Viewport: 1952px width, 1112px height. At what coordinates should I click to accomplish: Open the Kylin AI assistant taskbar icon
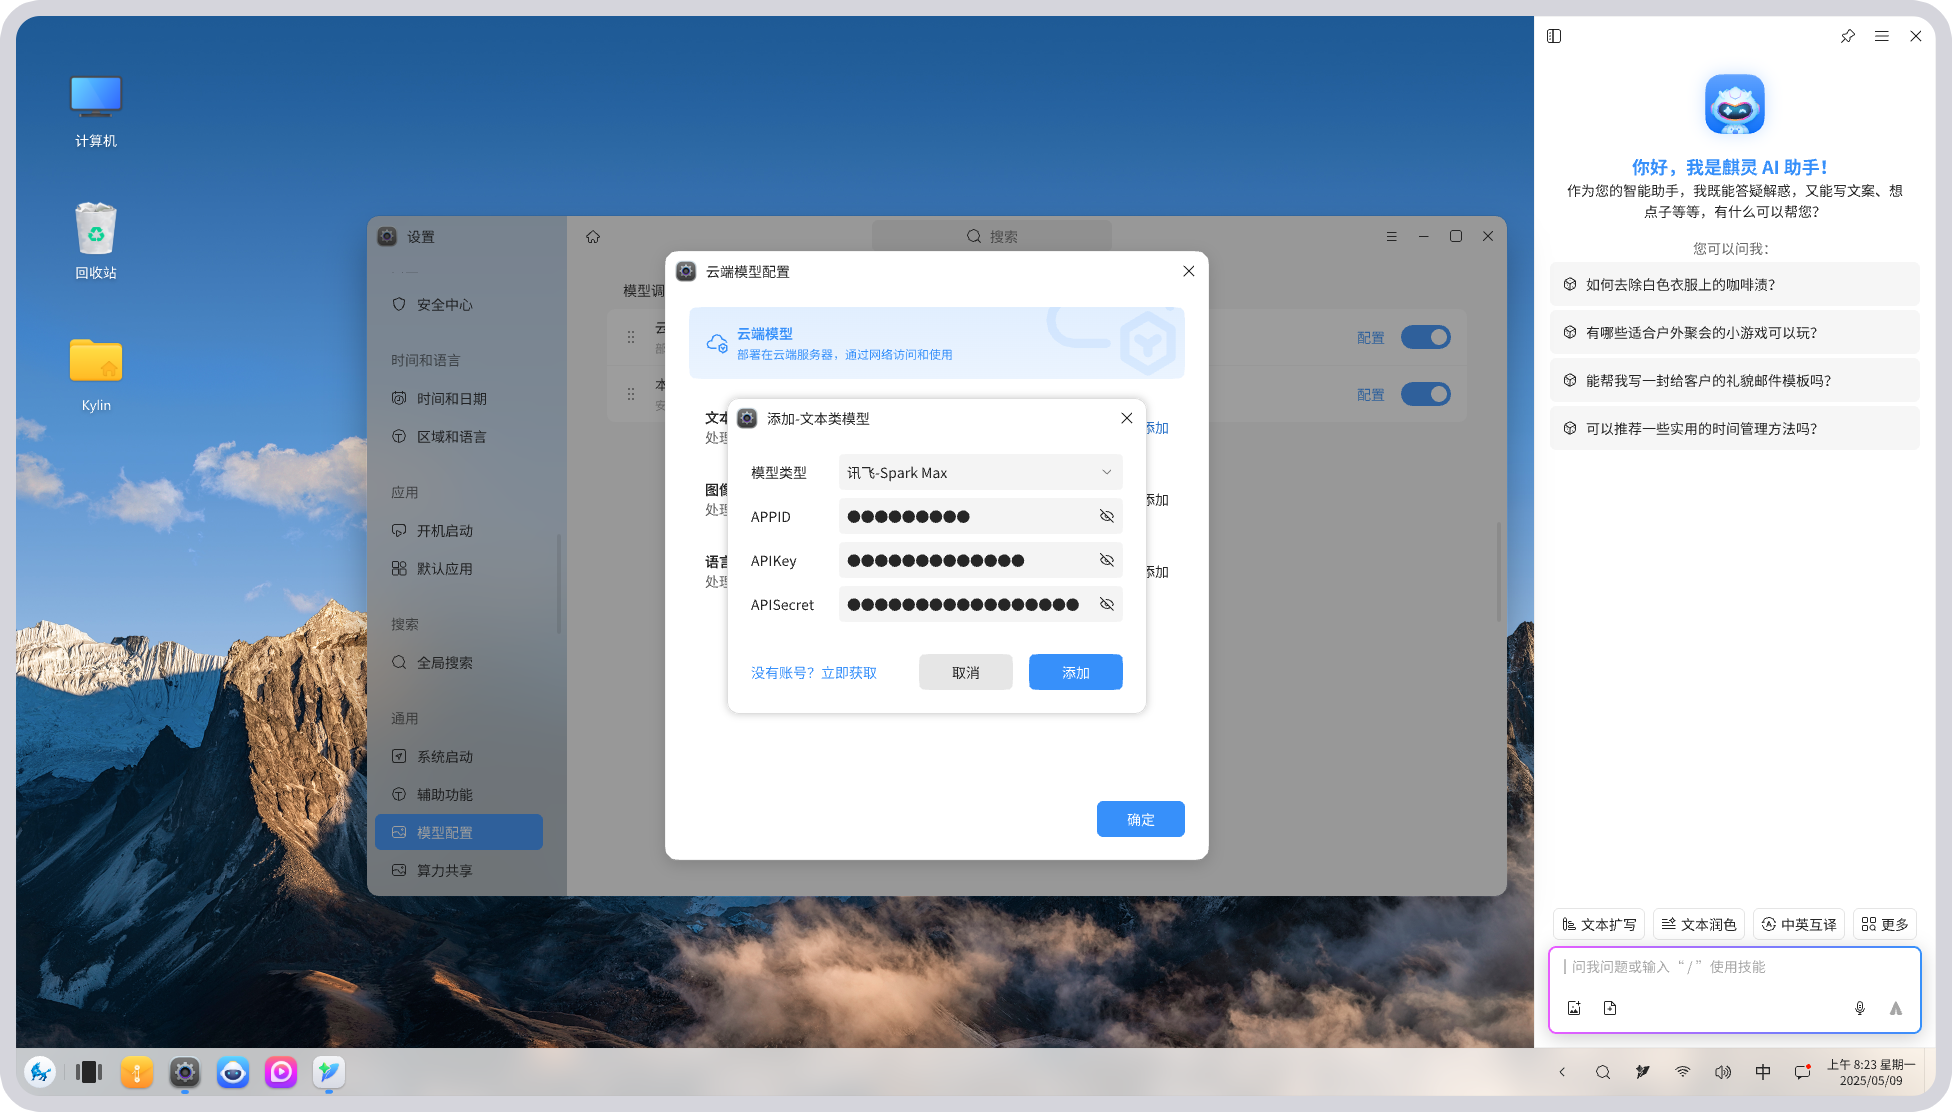pyautogui.click(x=233, y=1073)
